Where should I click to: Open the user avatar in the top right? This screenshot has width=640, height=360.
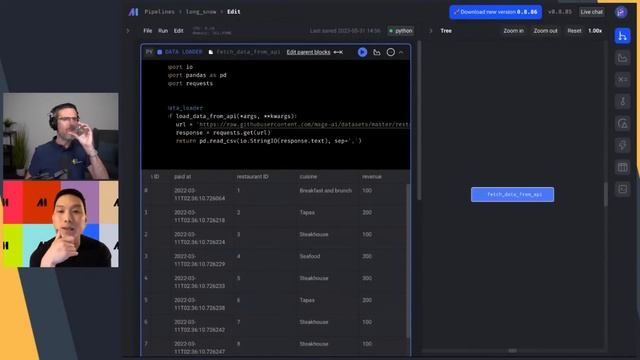621,12
